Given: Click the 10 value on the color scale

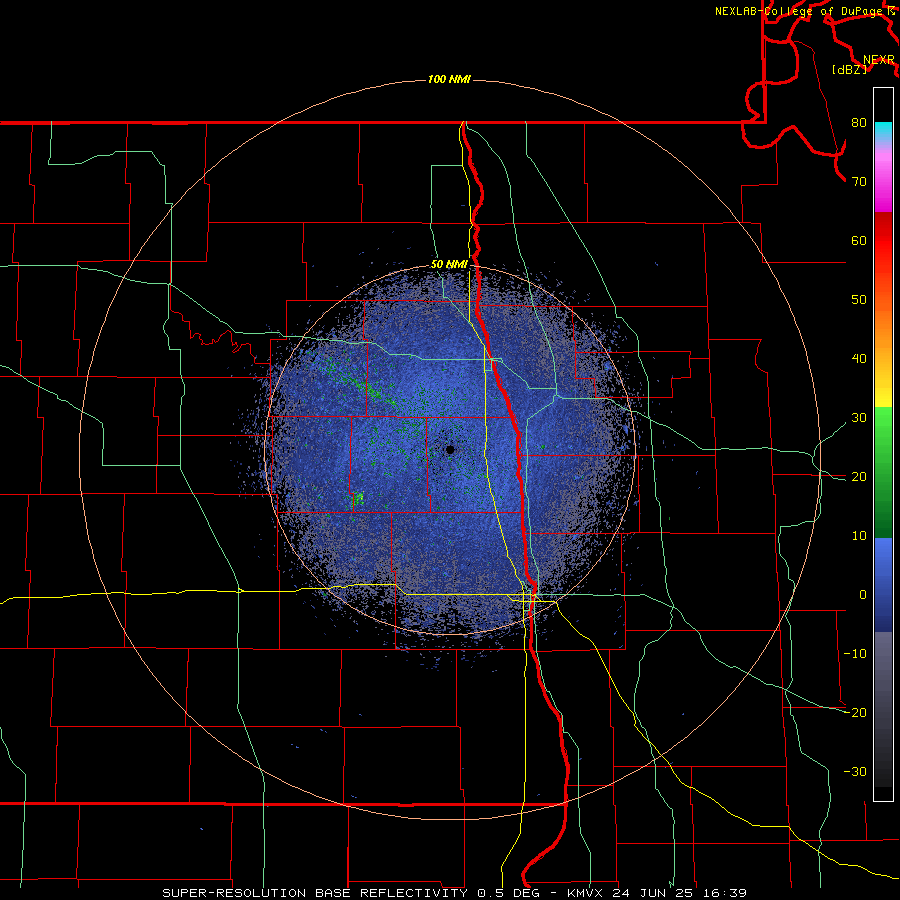Looking at the screenshot, I should click(x=859, y=536).
